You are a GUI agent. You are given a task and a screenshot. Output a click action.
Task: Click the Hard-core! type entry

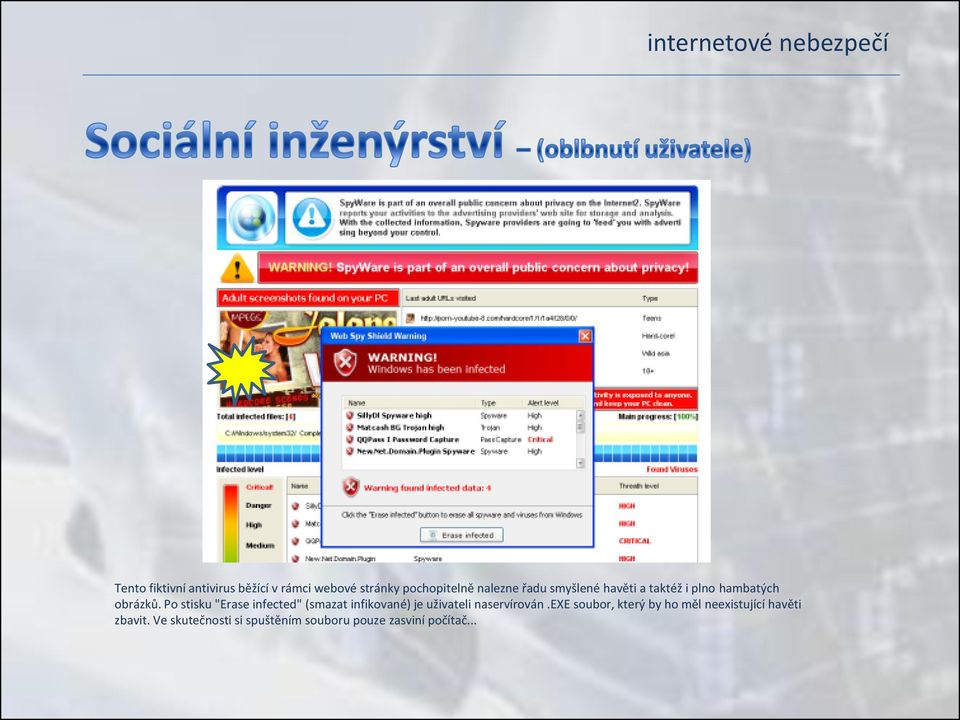(658, 336)
